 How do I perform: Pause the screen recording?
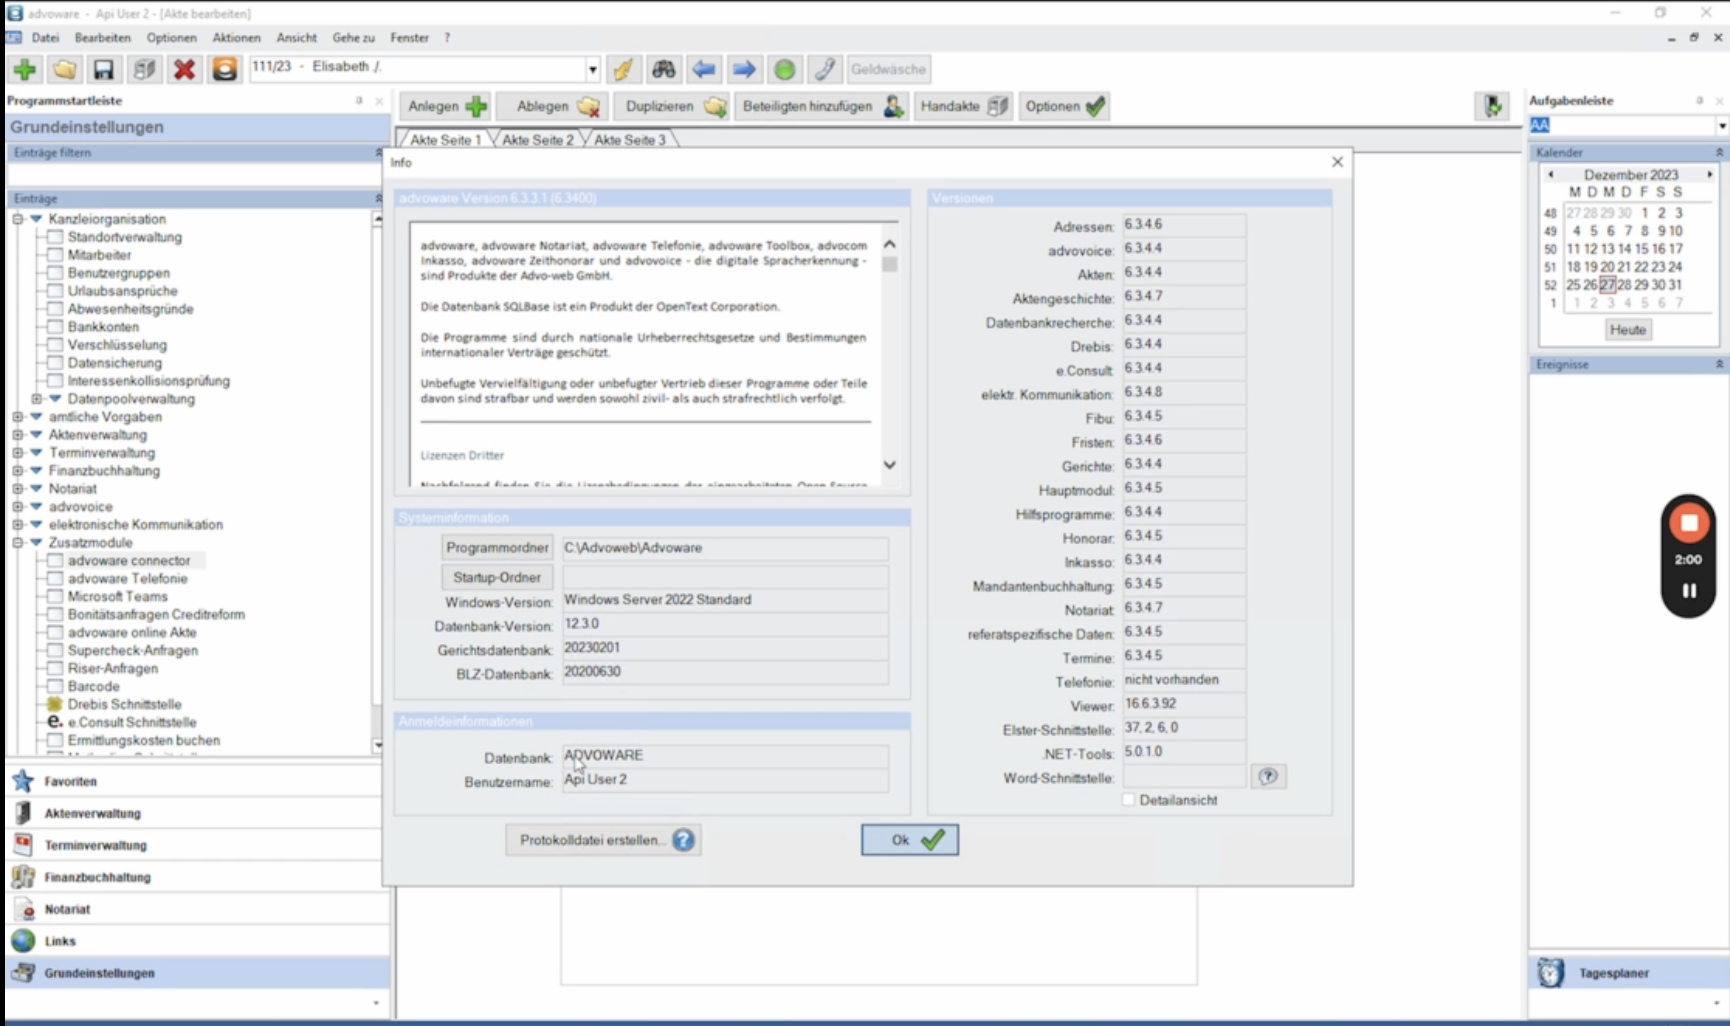click(1689, 590)
